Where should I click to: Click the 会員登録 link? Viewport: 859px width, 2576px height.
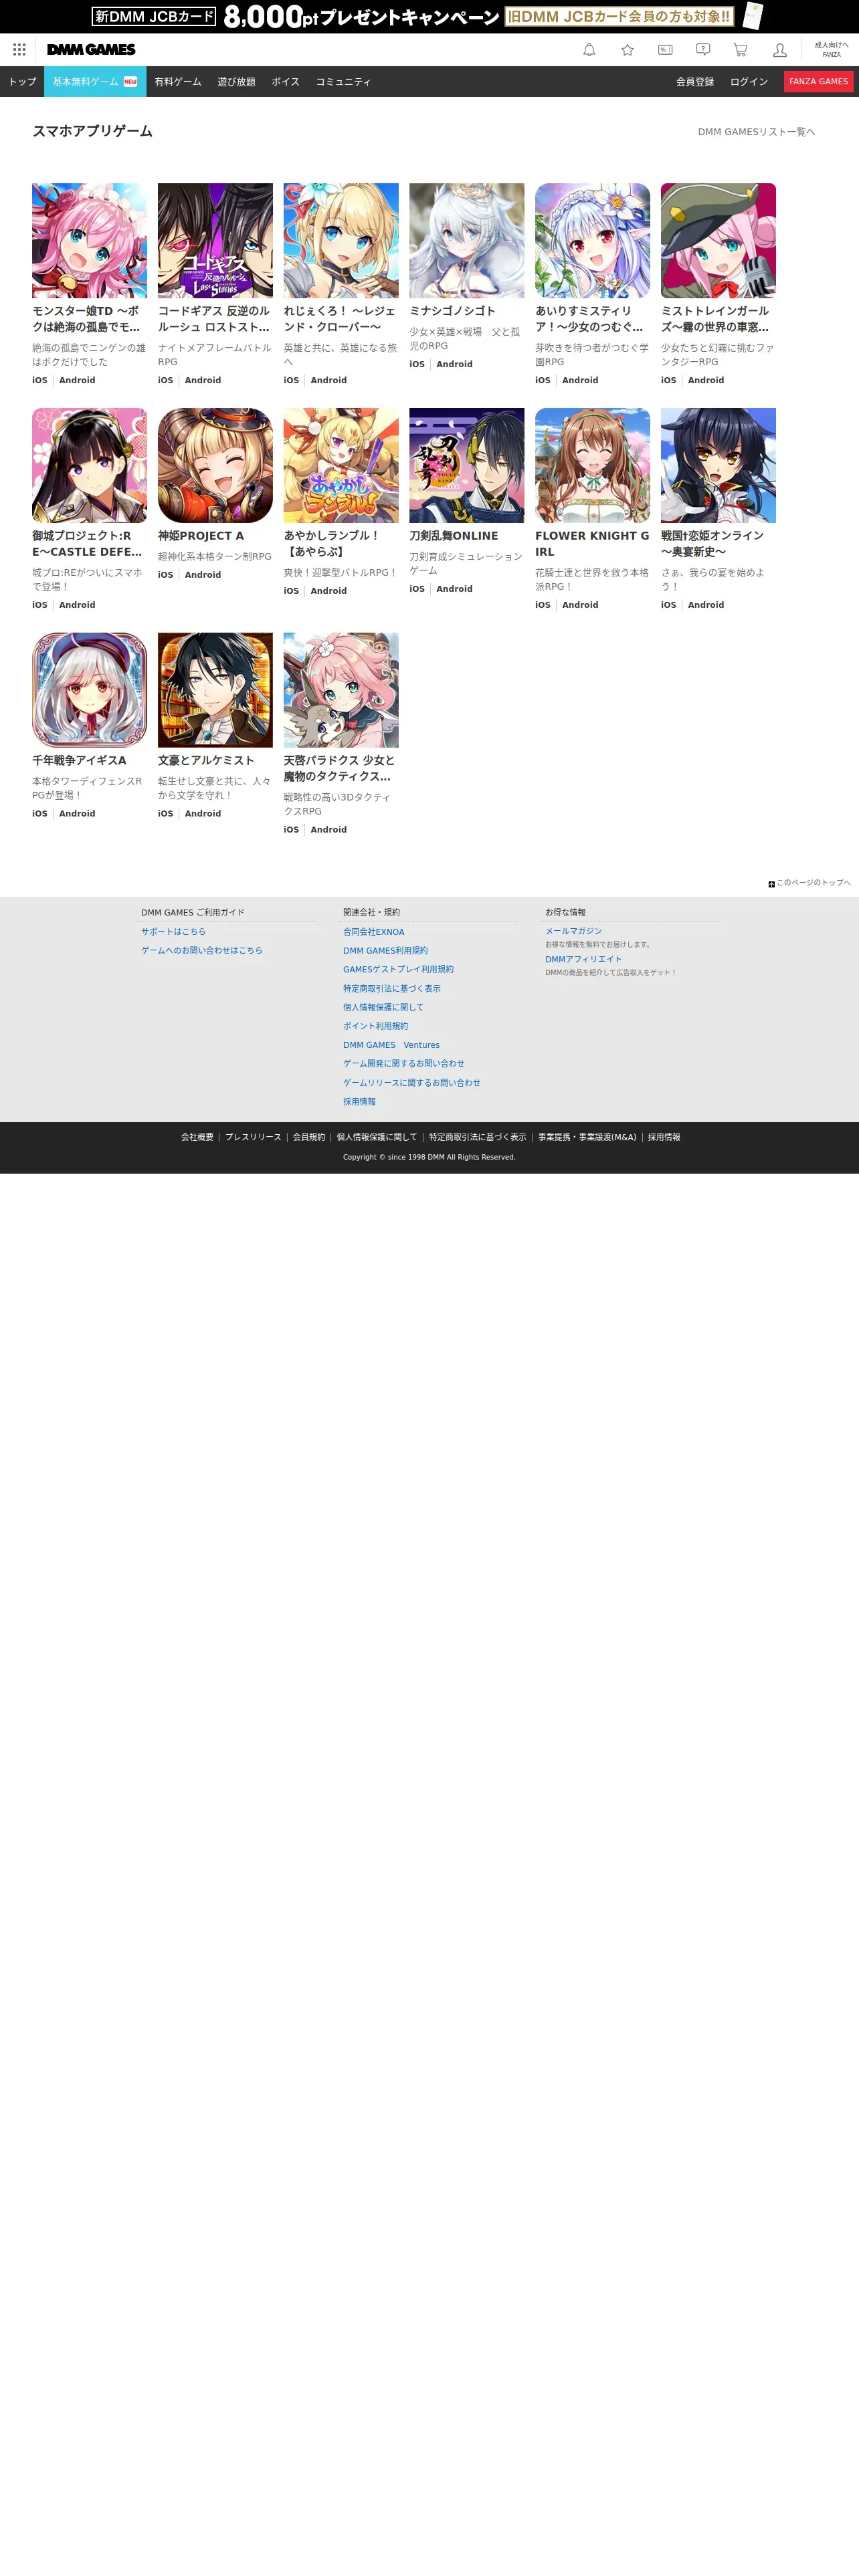[695, 82]
